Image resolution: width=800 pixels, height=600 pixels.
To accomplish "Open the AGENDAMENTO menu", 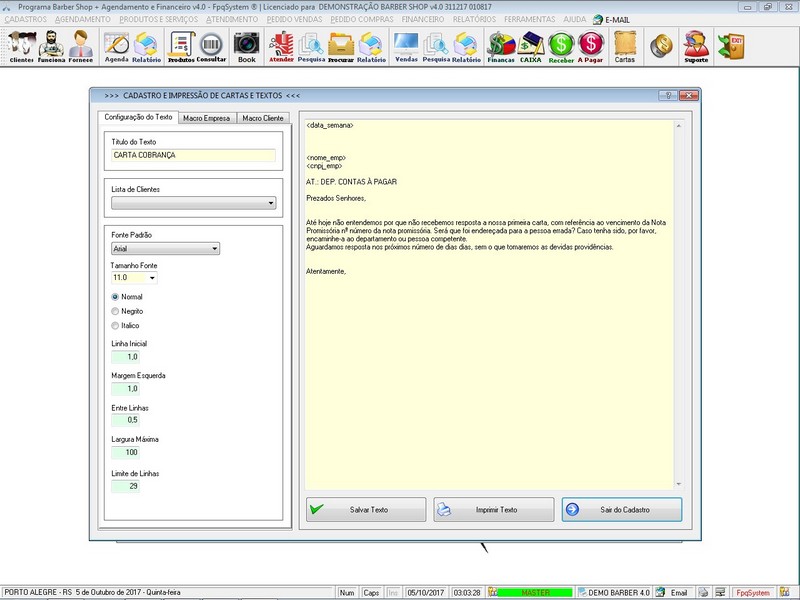I will [x=83, y=19].
